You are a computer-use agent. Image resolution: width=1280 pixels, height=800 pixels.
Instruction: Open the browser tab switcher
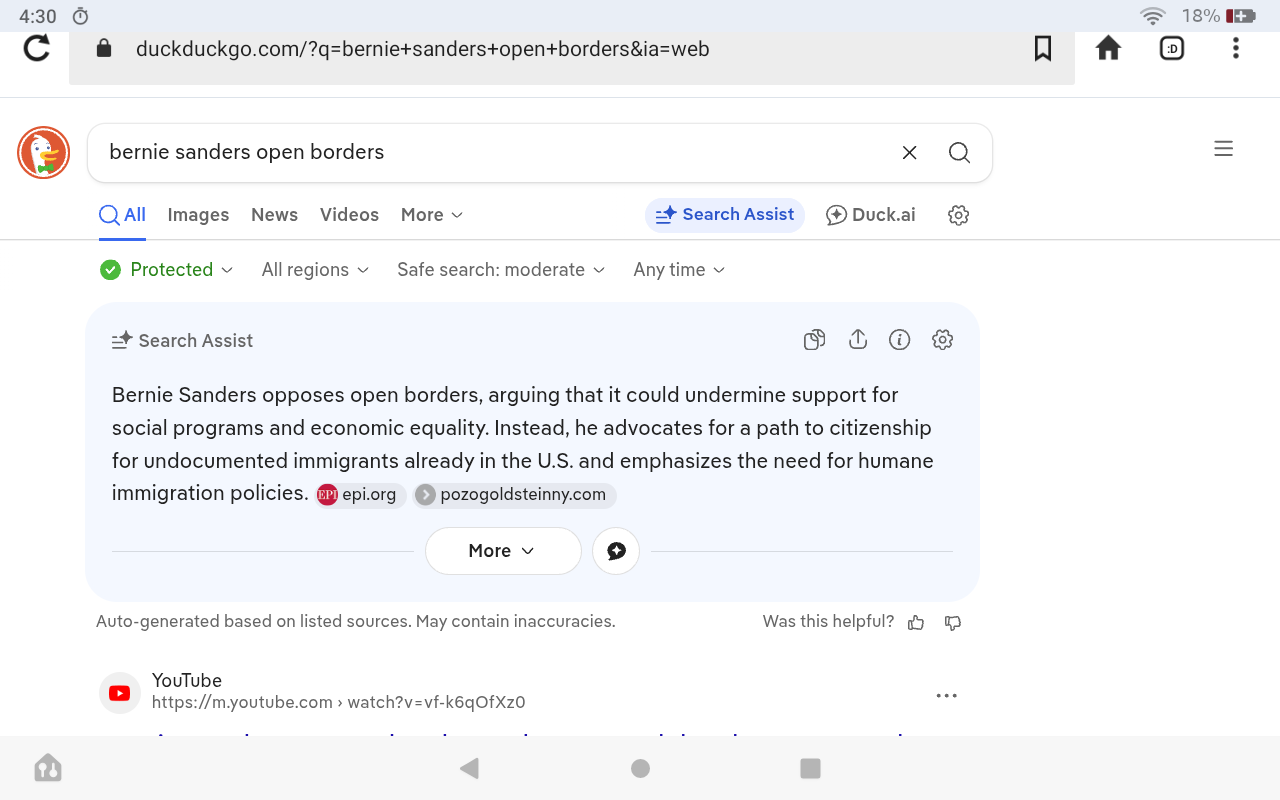[x=1171, y=48]
